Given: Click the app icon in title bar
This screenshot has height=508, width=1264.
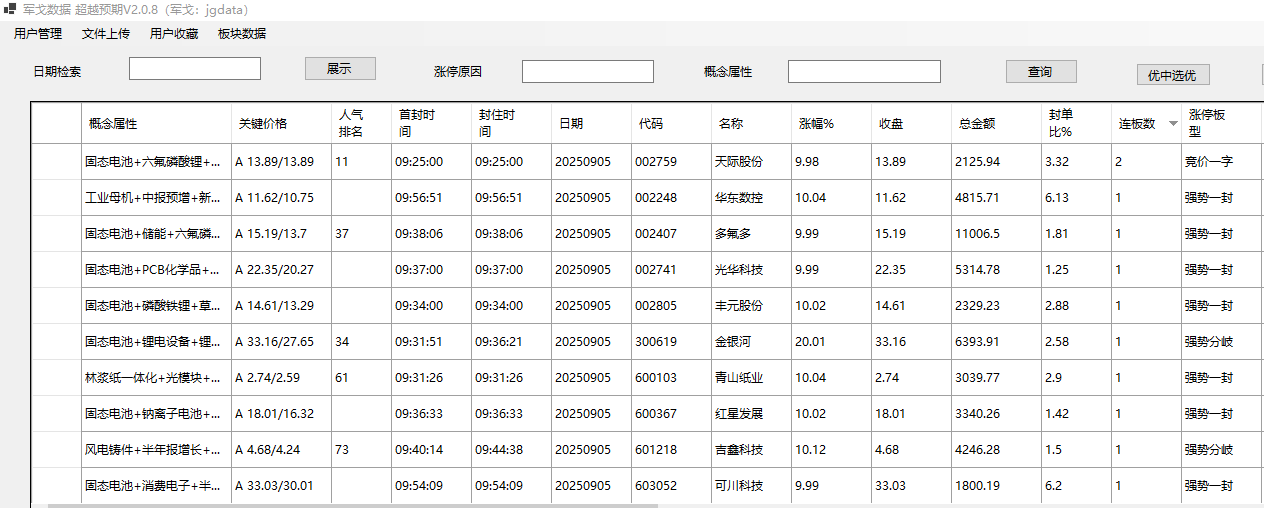Looking at the screenshot, I should pyautogui.click(x=10, y=9).
